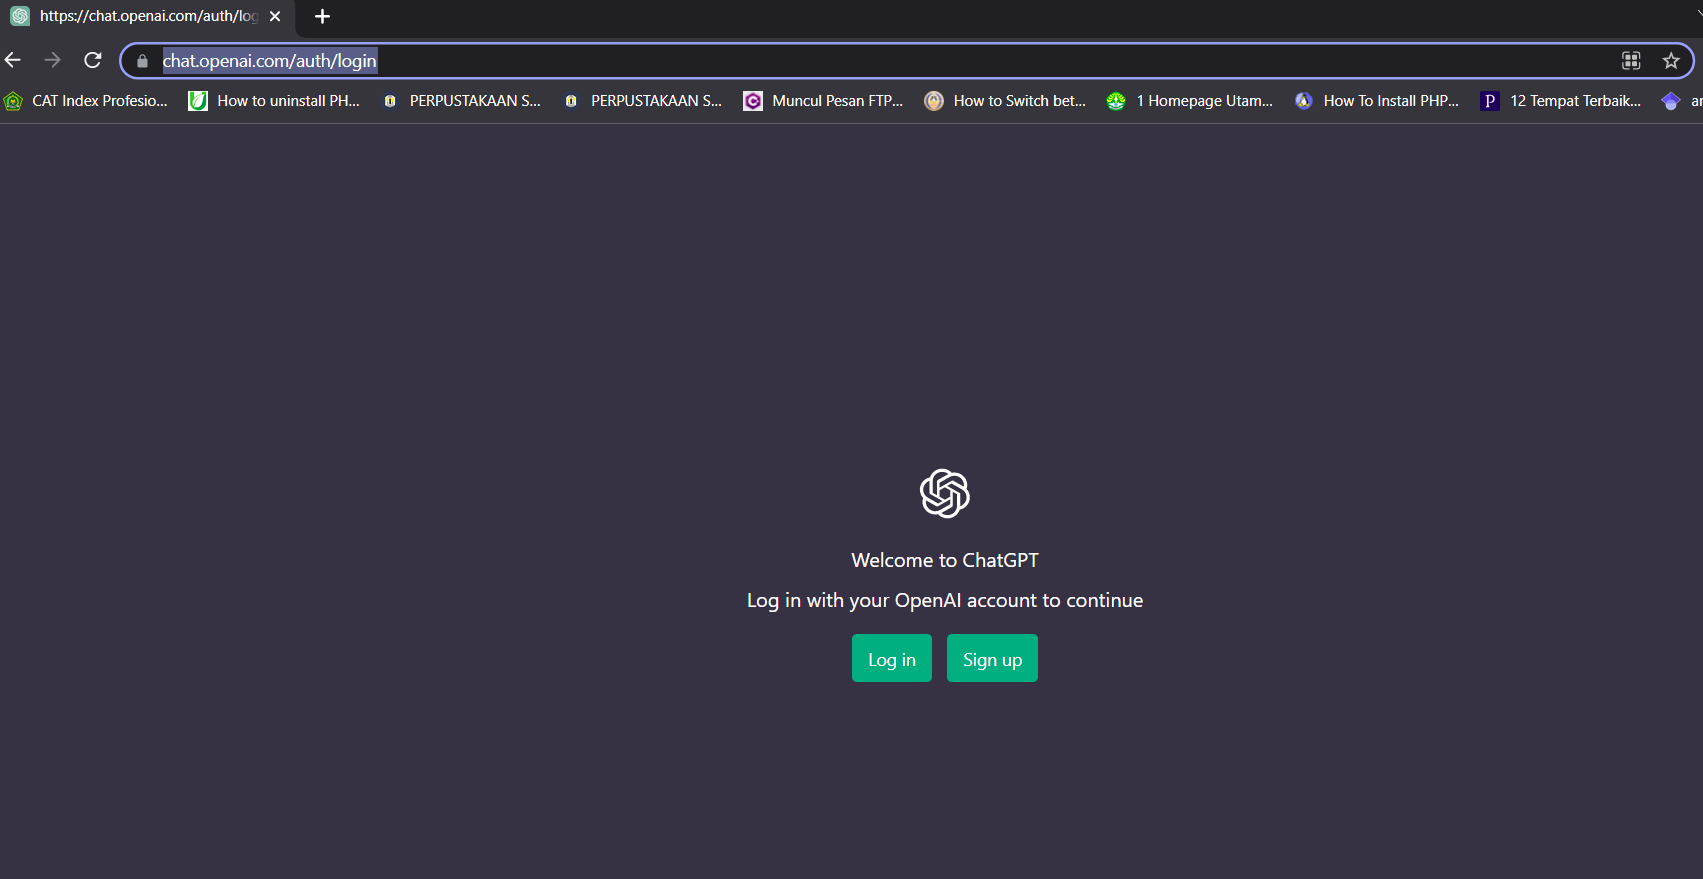
Task: Click Log in with your OpenAI account text
Action: point(945,600)
